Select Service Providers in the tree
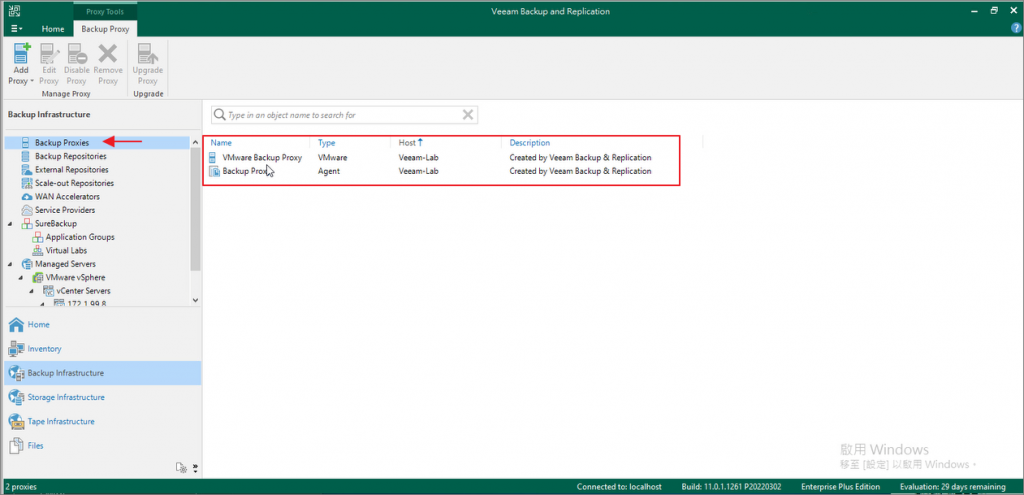Viewport: 1024px width, 495px height. click(65, 210)
